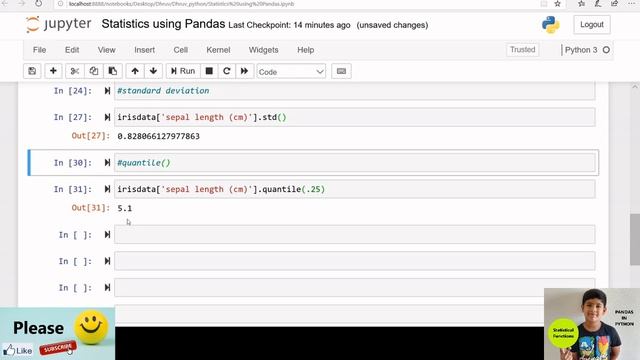Click the Jupyter logo

click(x=58, y=24)
